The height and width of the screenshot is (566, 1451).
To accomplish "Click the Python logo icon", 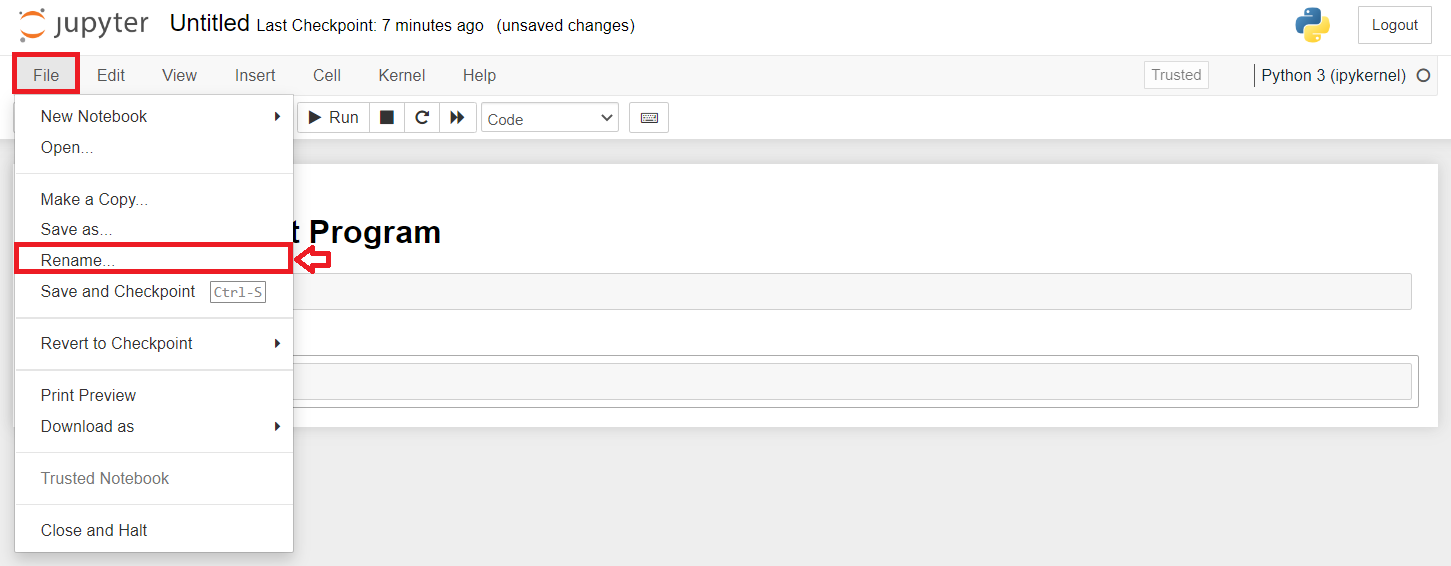I will pyautogui.click(x=1312, y=25).
